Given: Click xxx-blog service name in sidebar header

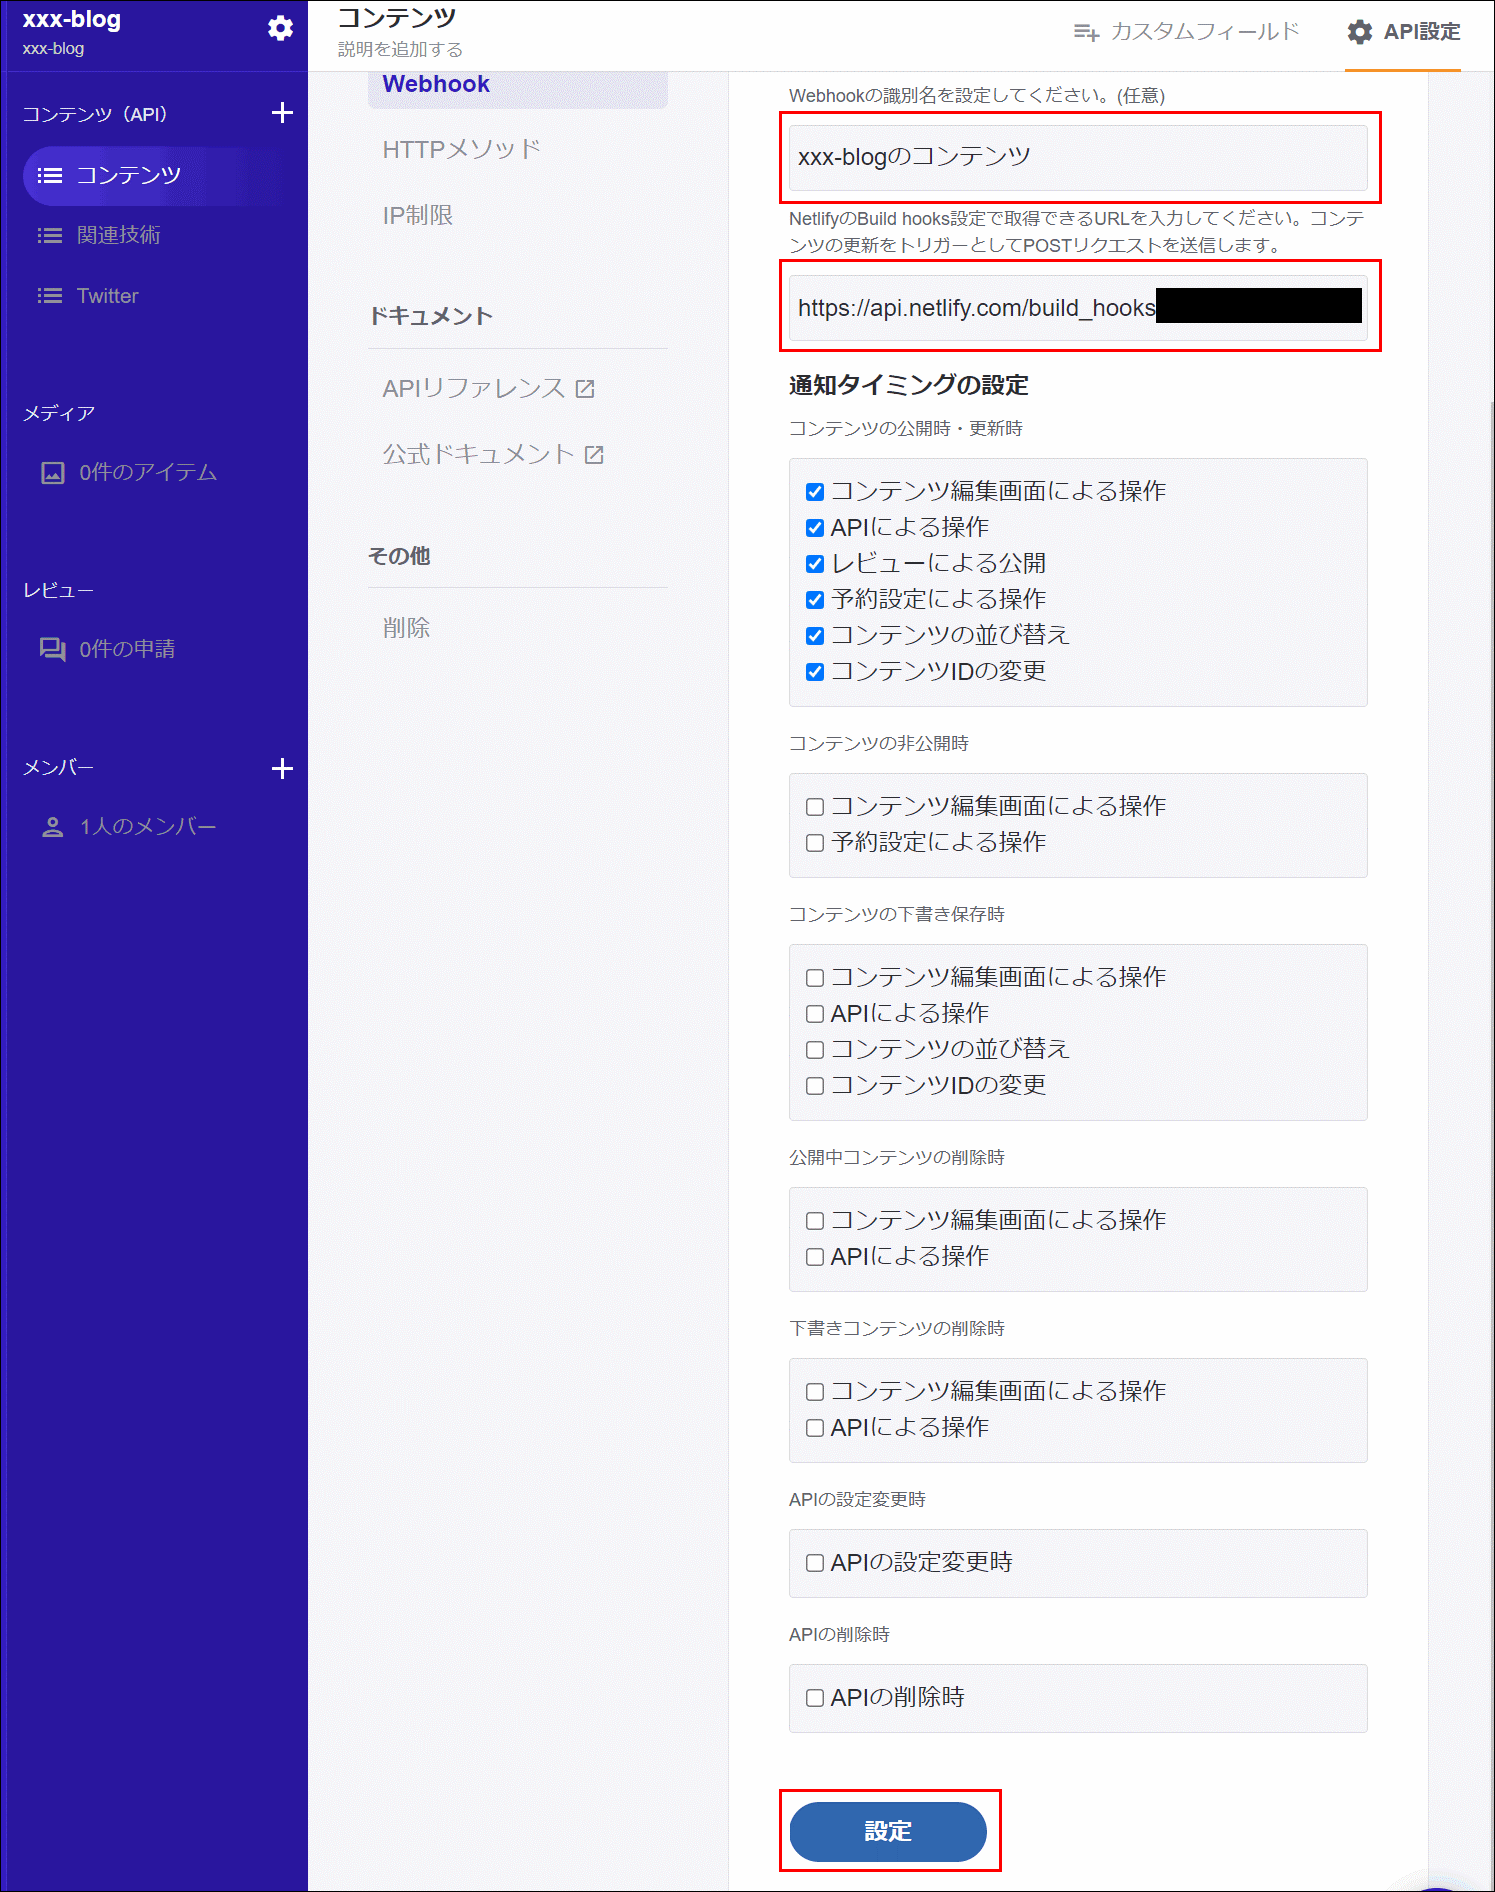Looking at the screenshot, I should click(x=72, y=20).
